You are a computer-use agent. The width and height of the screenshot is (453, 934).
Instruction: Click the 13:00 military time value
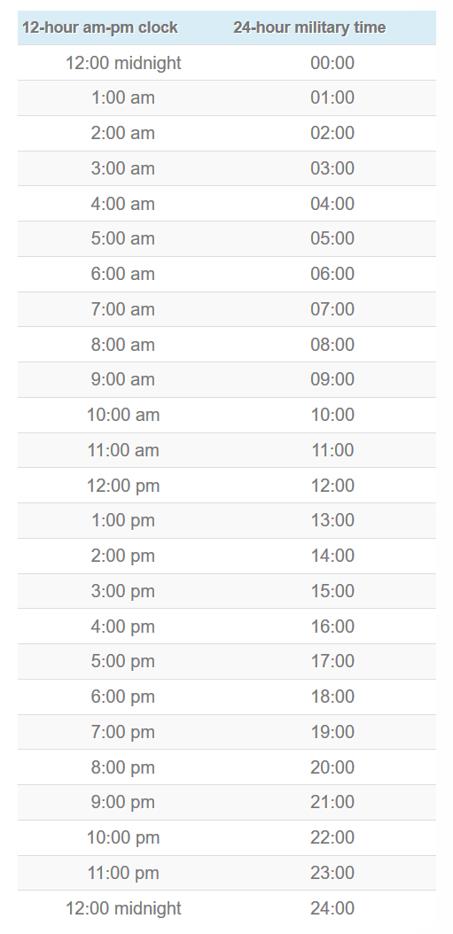(332, 520)
